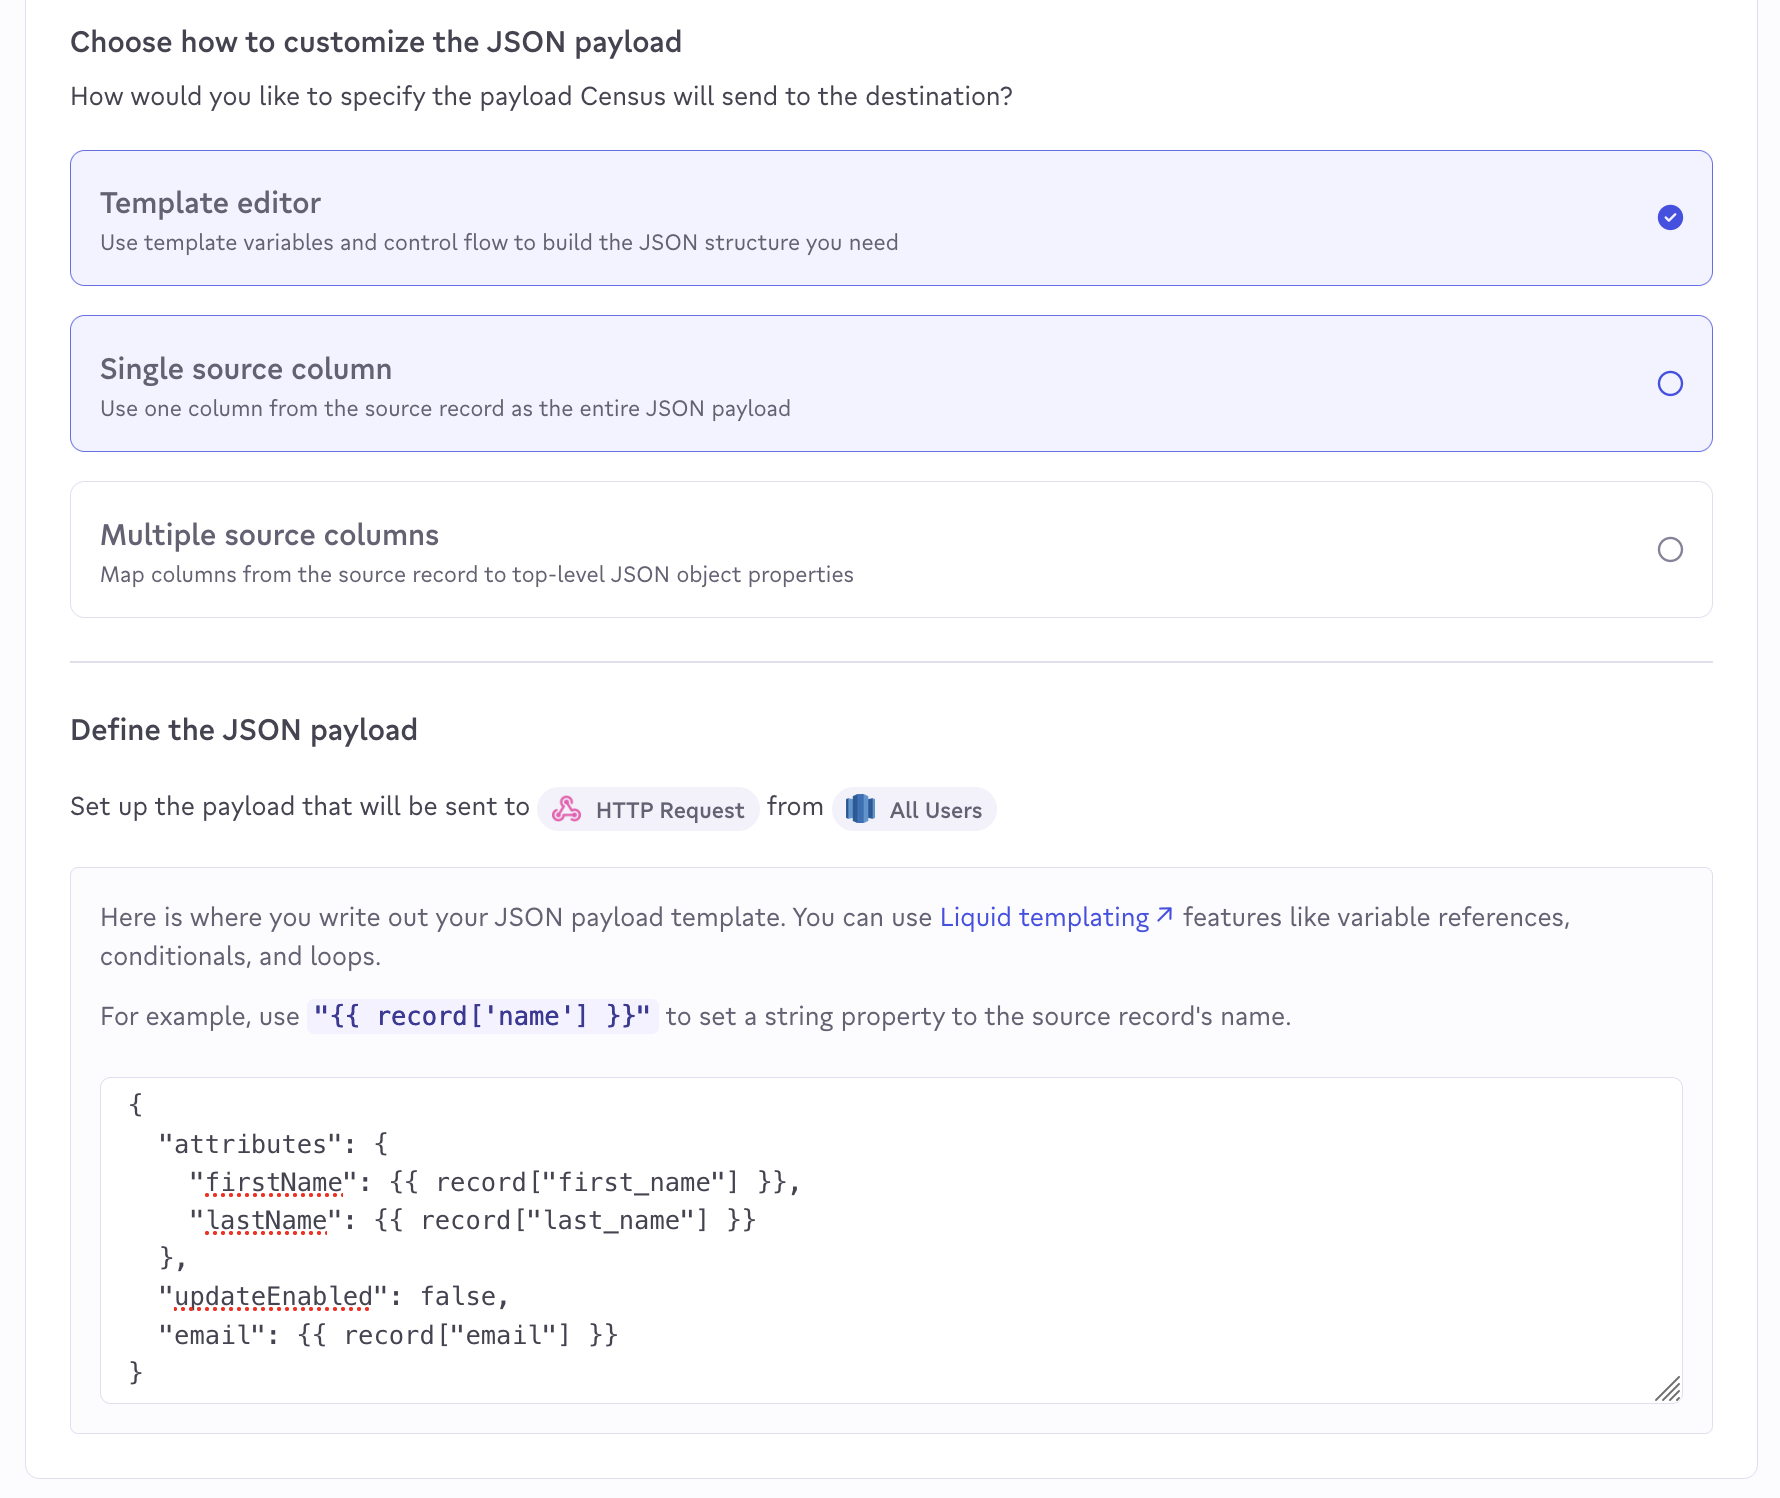
Task: Enable the Multiple source columns radio option
Action: pos(1669,549)
